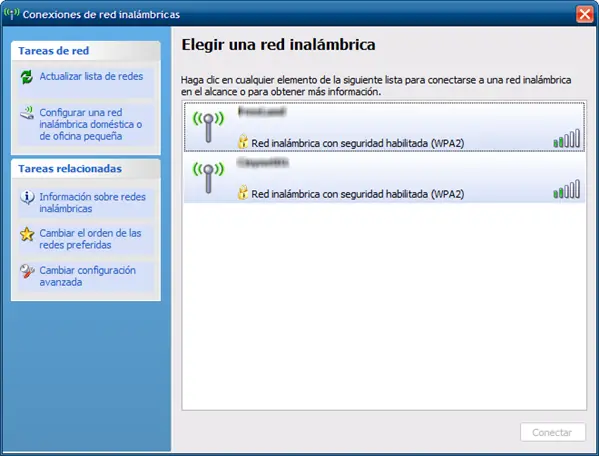Click the padlock icon on first network

pyautogui.click(x=243, y=142)
